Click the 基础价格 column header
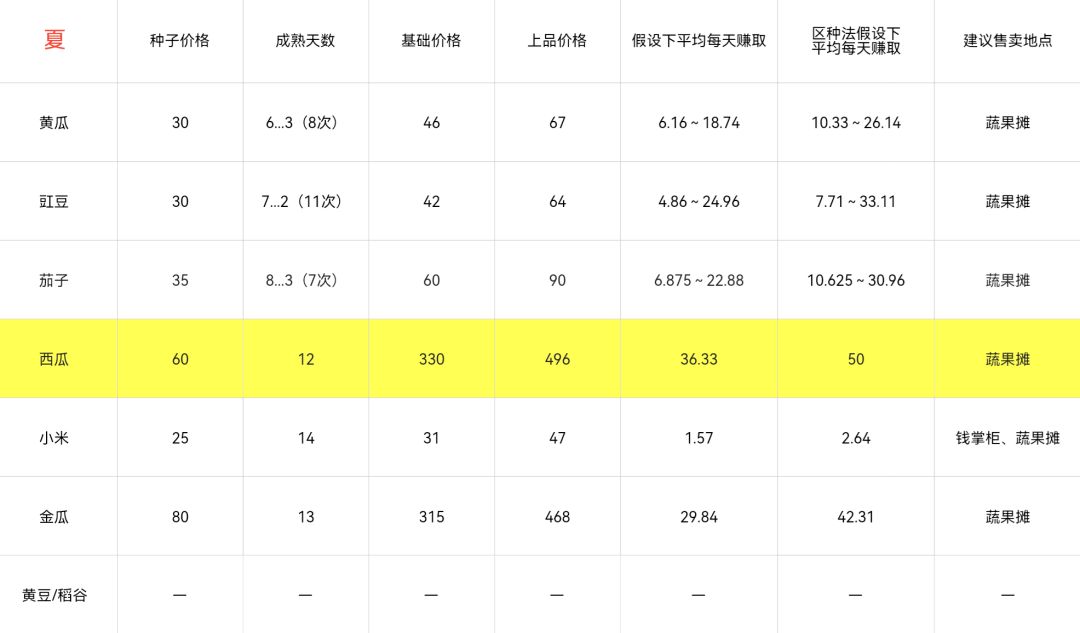The width and height of the screenshot is (1080, 633). (x=431, y=41)
